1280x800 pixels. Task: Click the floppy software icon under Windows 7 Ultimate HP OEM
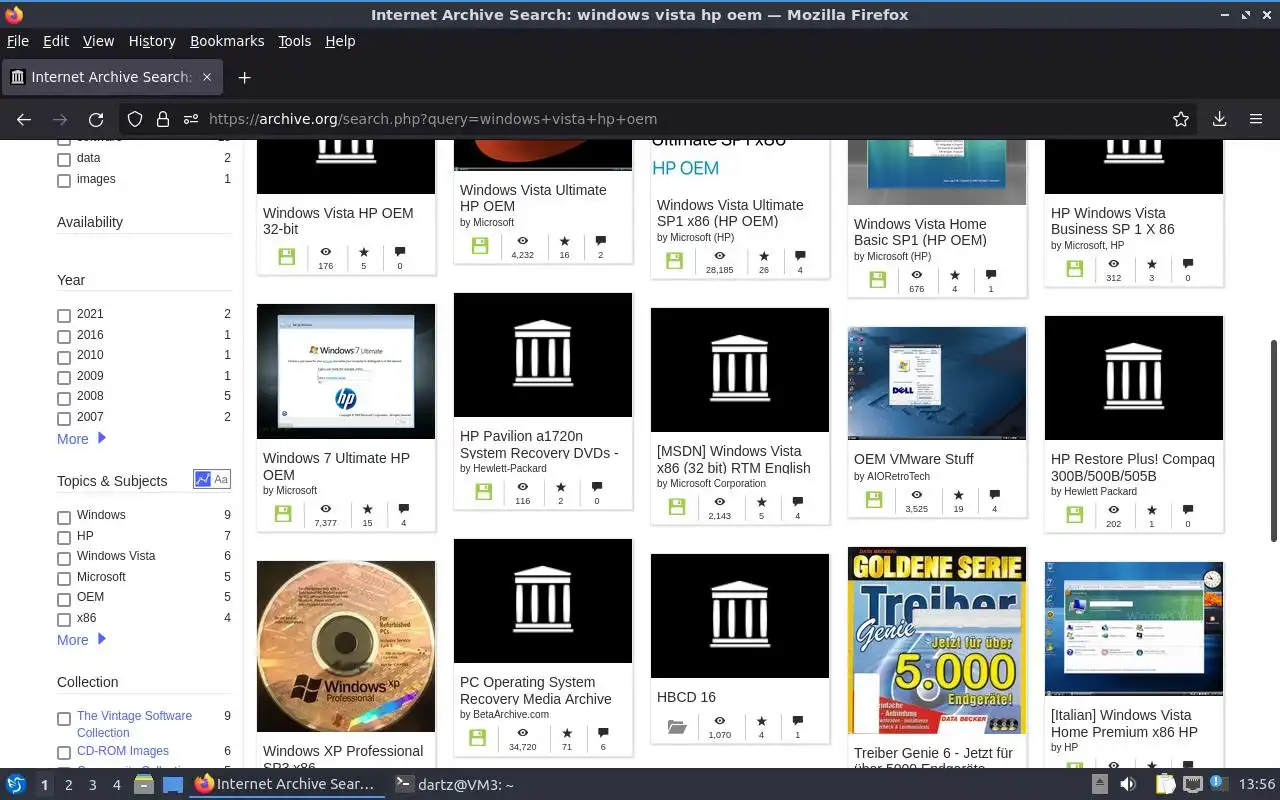pyautogui.click(x=283, y=513)
